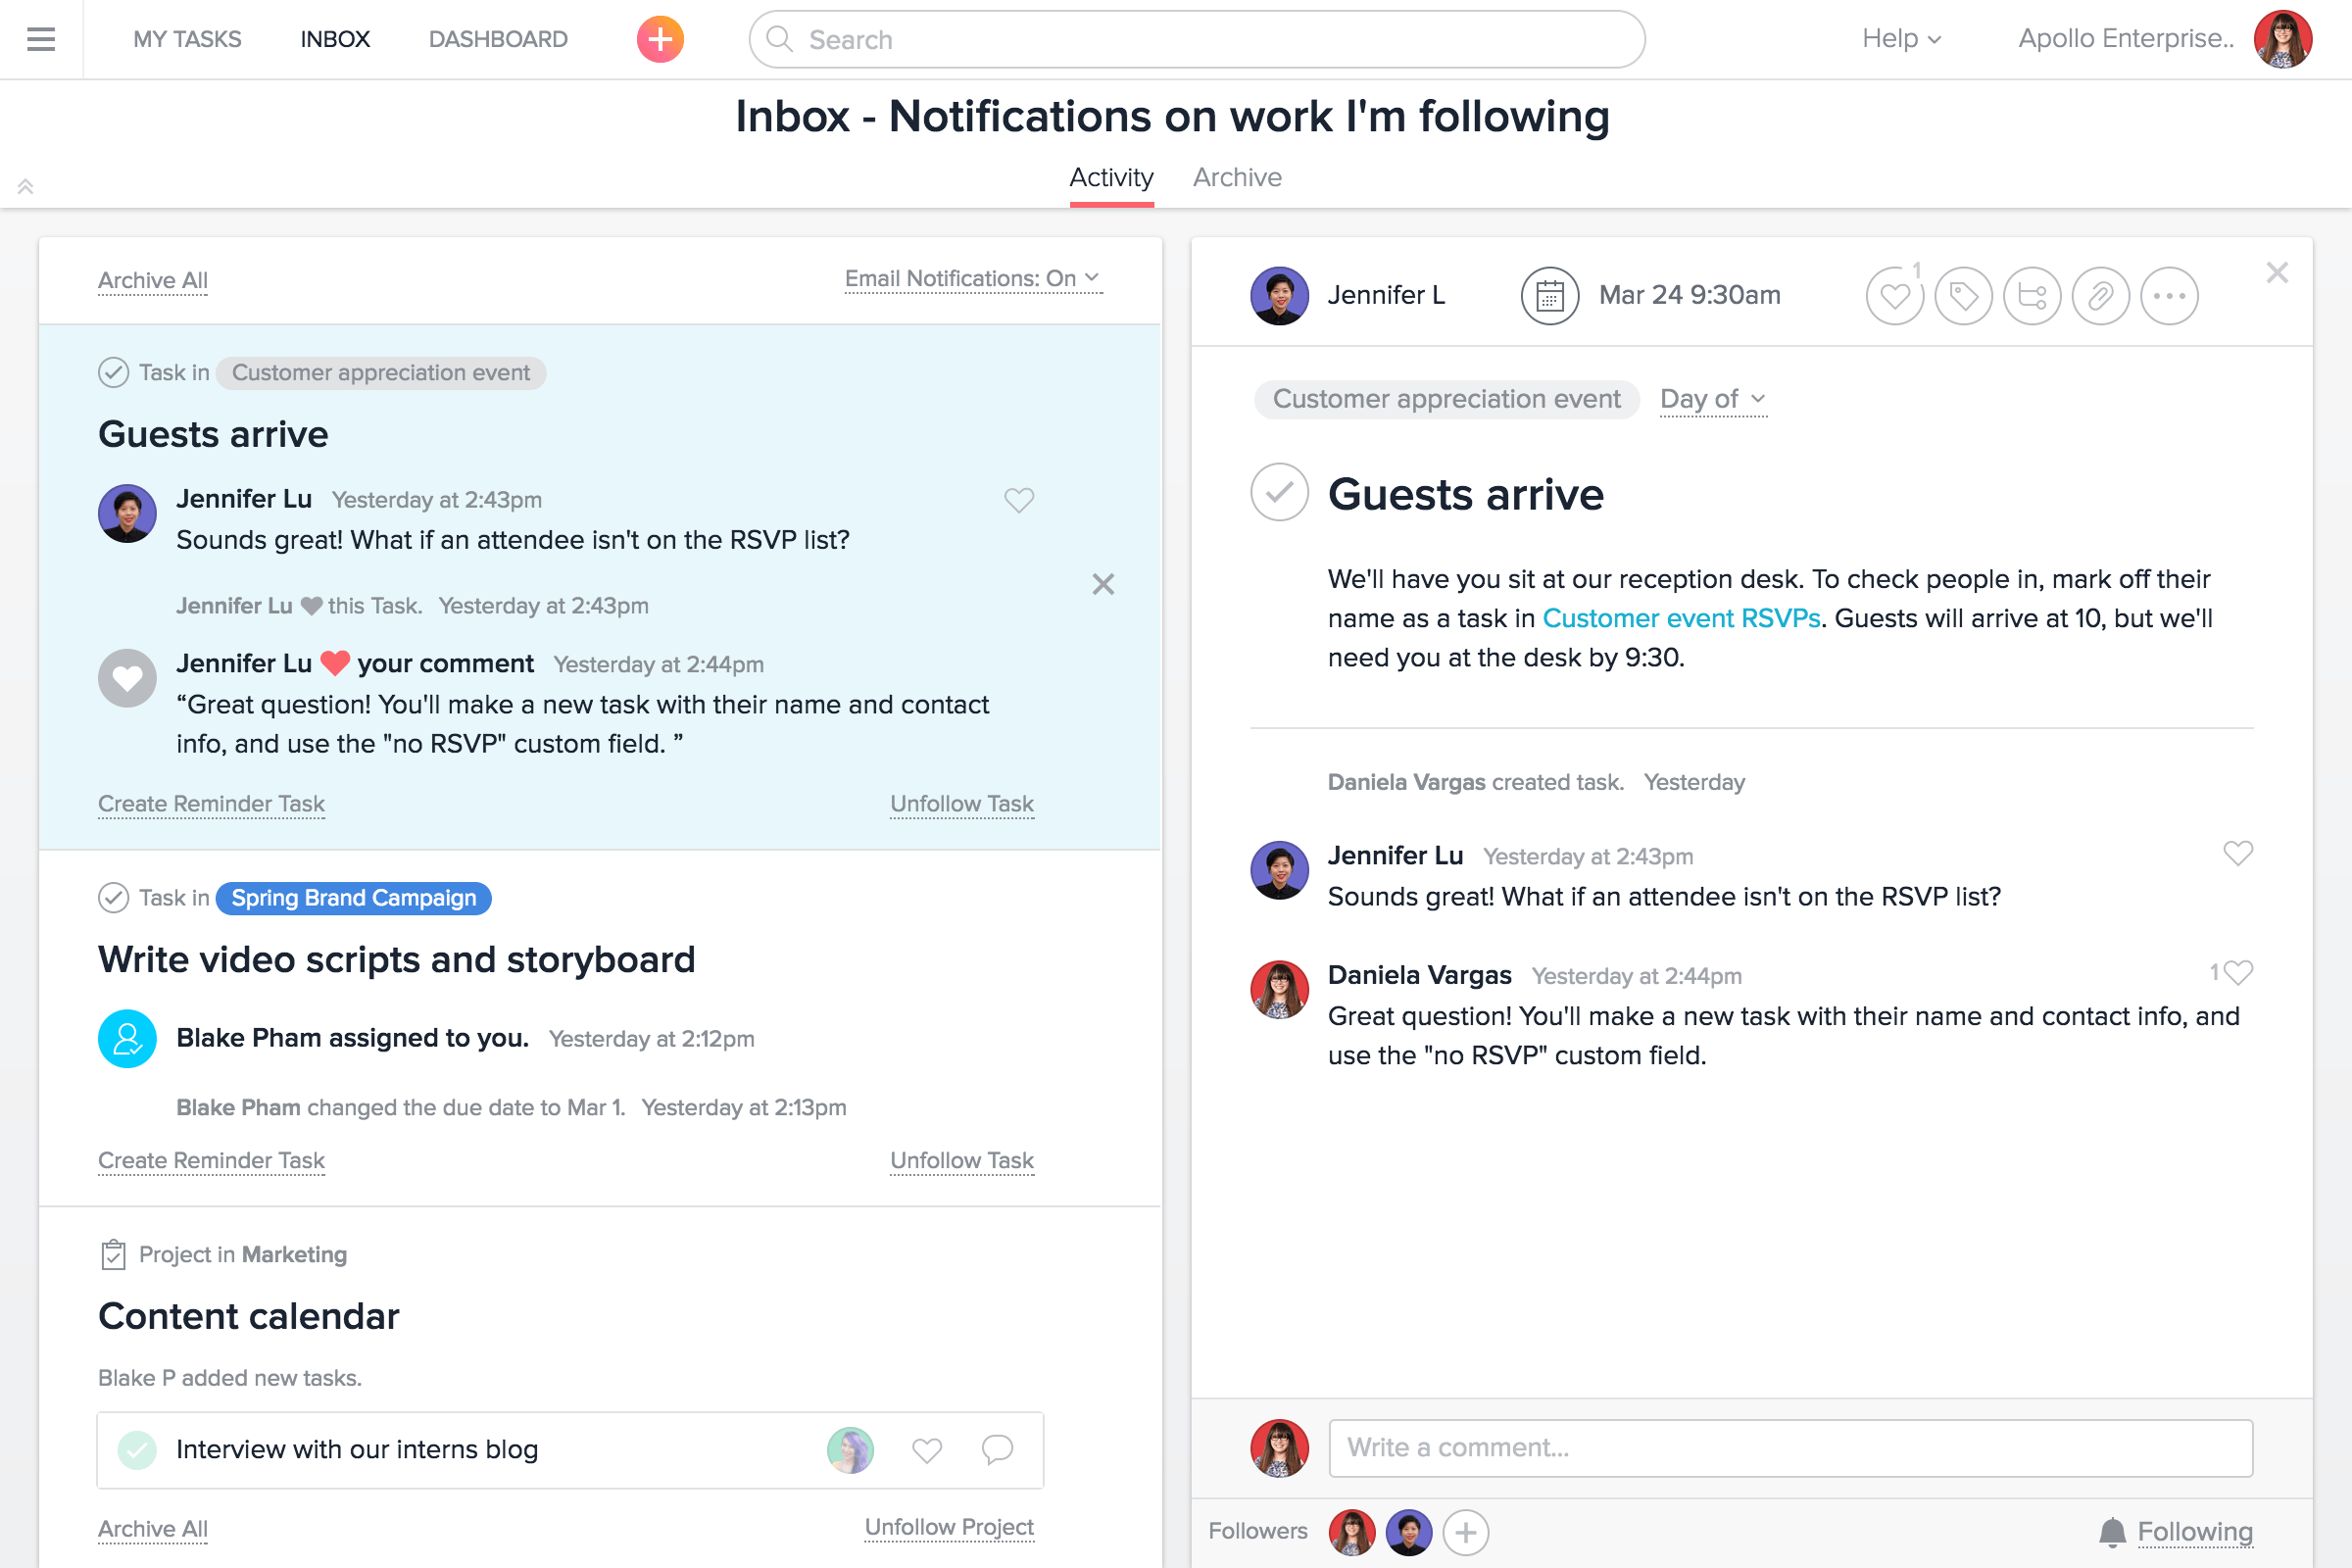Click the Write a comment input field
The height and width of the screenshot is (1568, 2352).
tap(1788, 1445)
